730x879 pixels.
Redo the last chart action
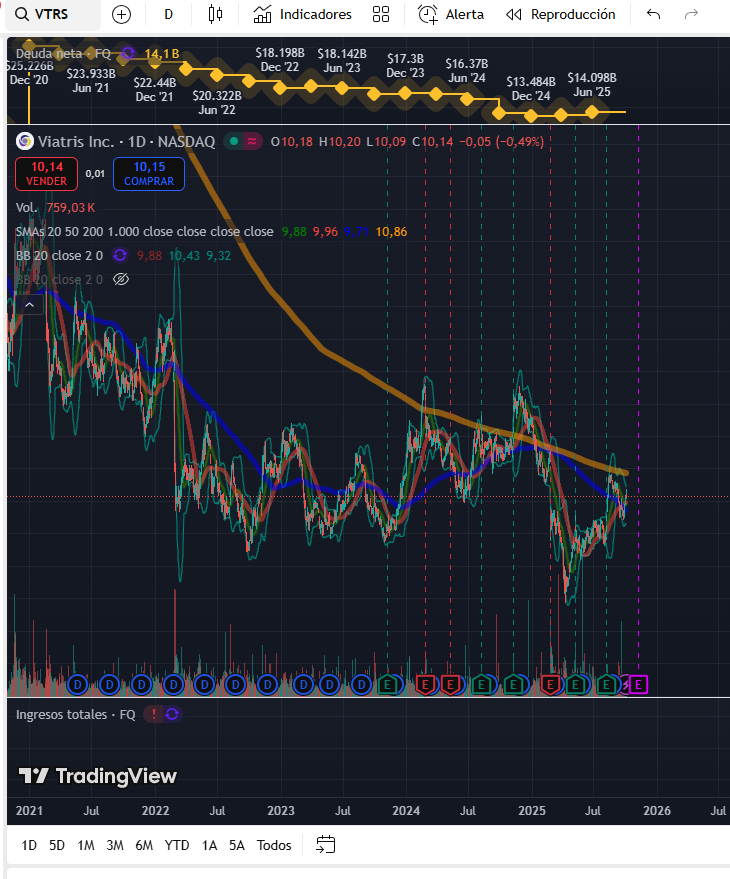[x=691, y=14]
